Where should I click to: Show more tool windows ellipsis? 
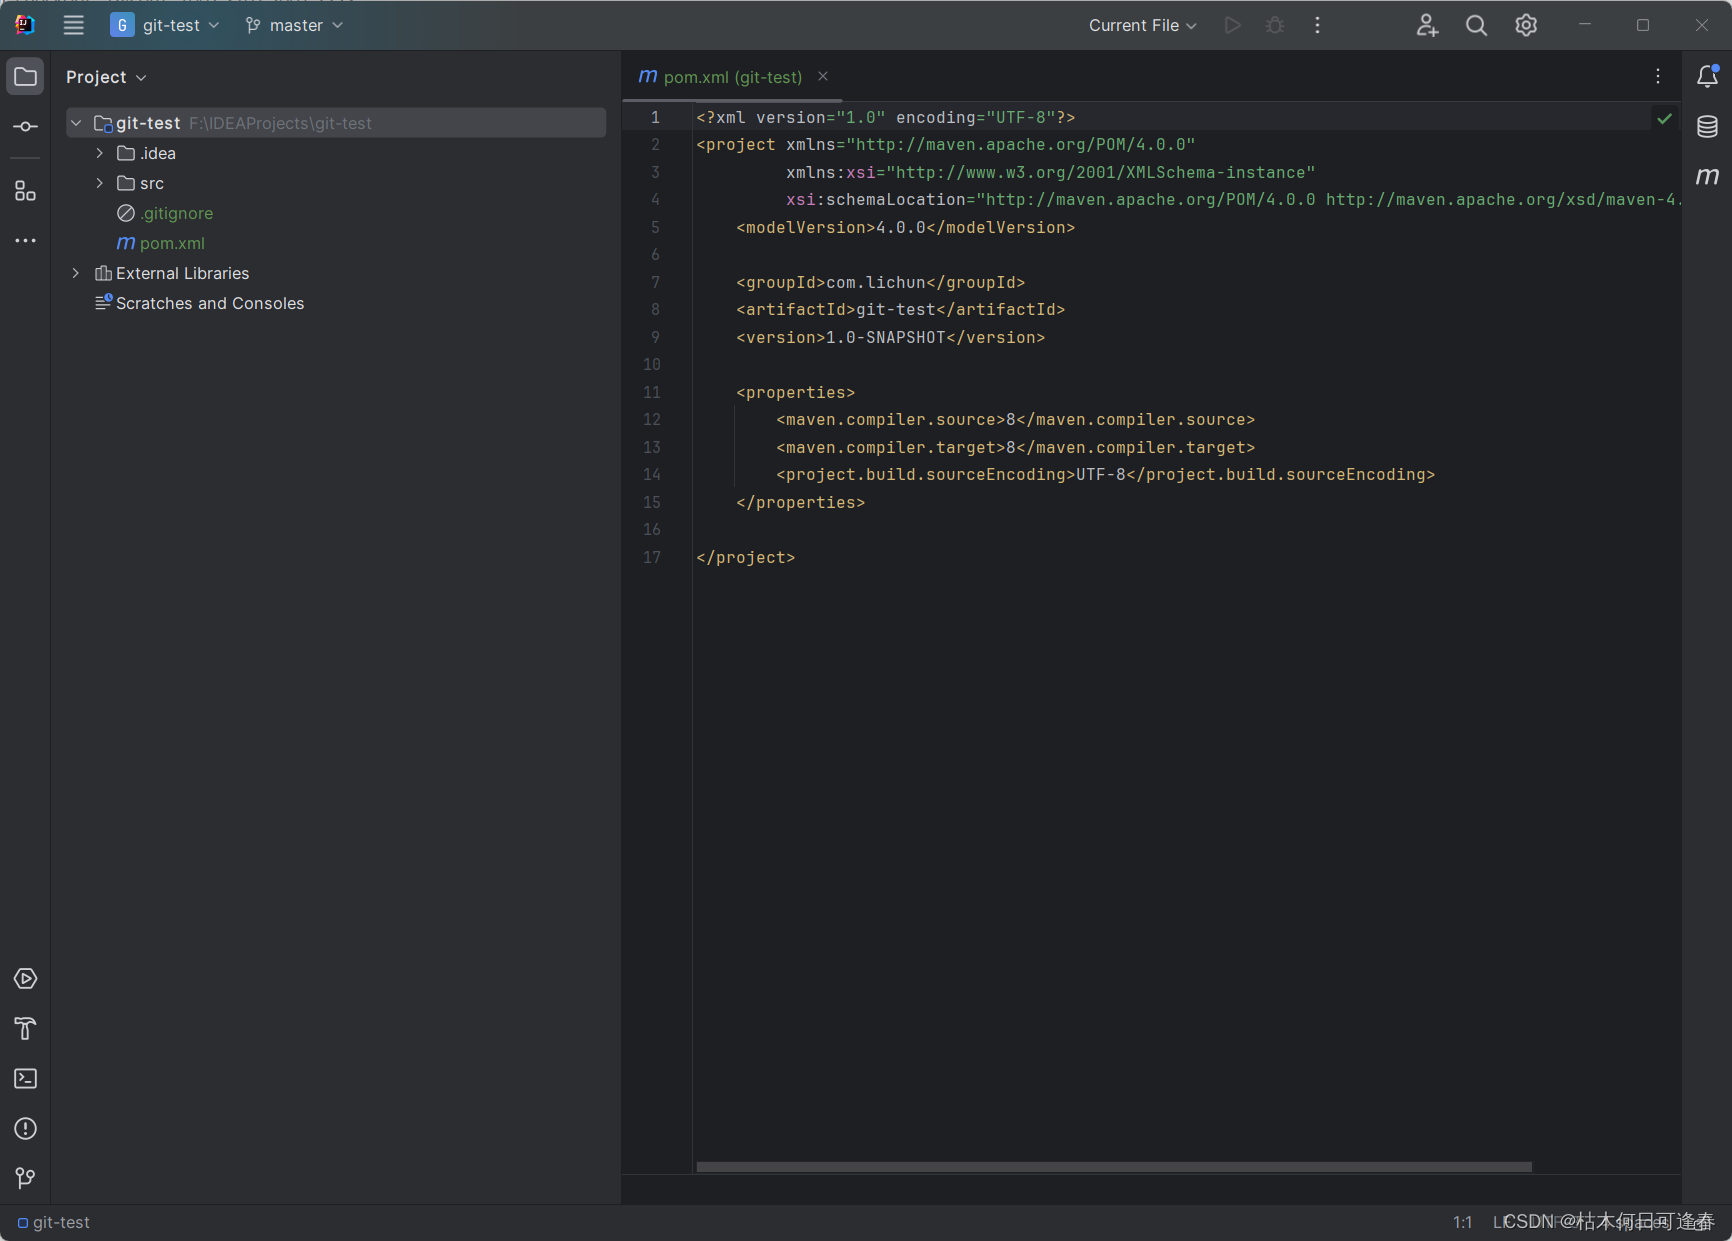point(25,240)
